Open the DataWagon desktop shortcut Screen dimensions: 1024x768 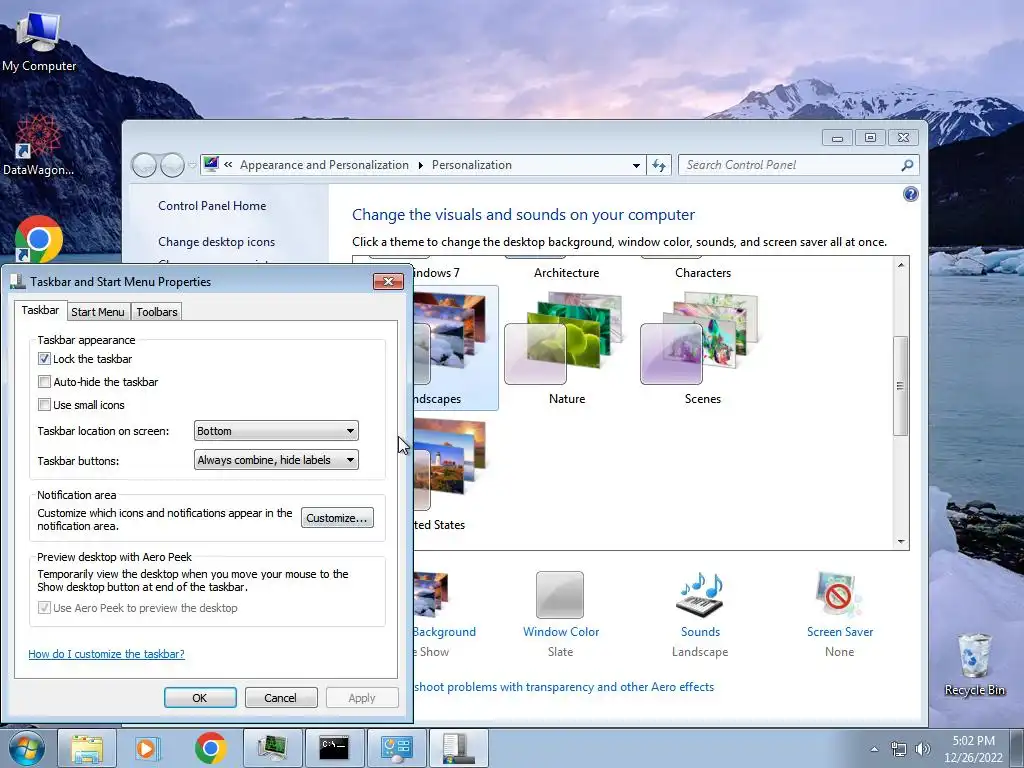(x=38, y=146)
